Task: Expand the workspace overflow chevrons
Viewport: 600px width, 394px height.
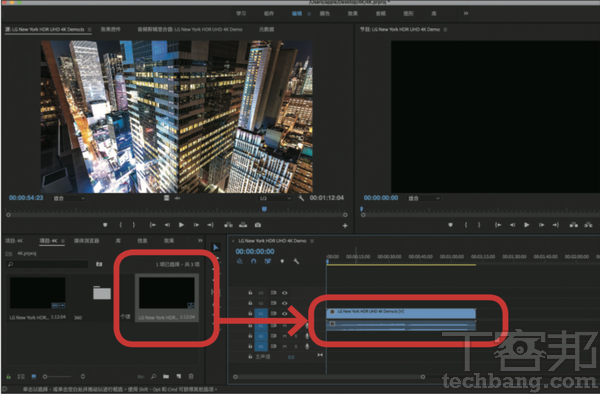Action: point(466,13)
